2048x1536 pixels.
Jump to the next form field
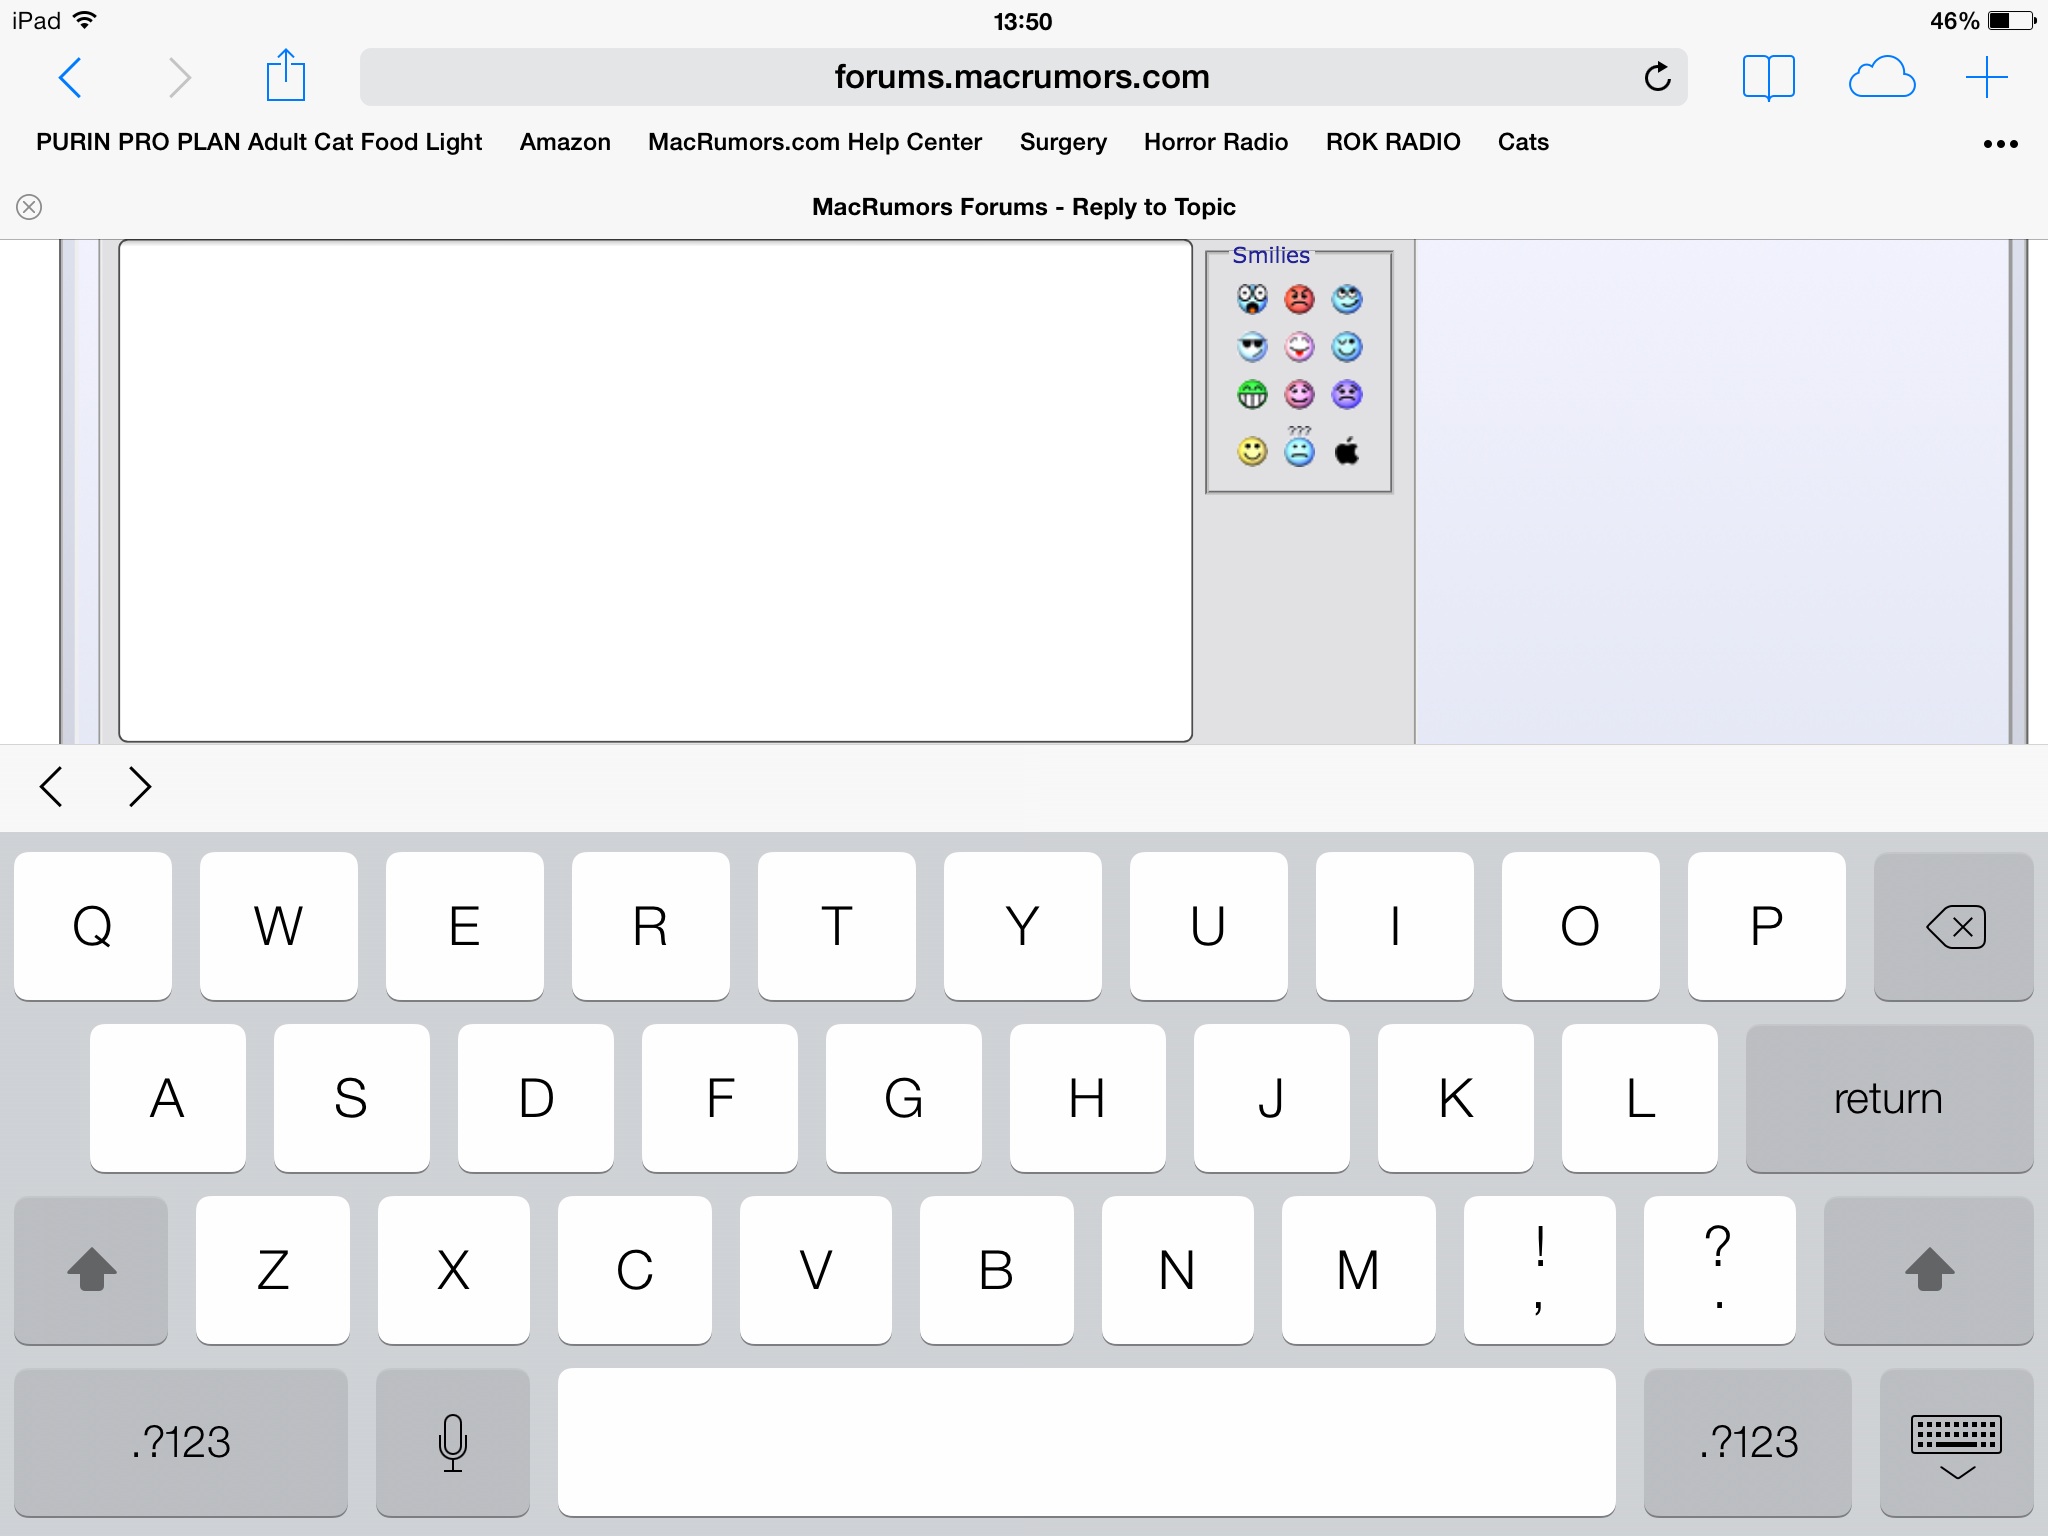point(140,787)
